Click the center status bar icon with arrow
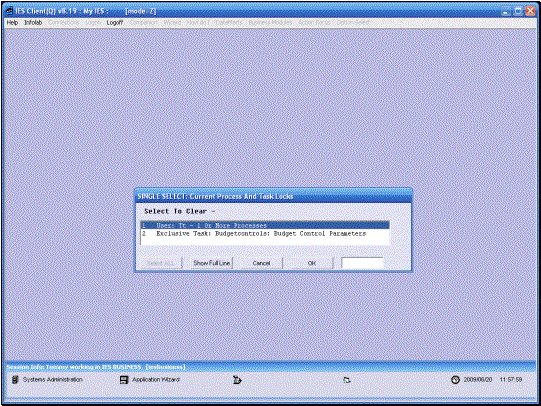This screenshot has height=406, width=541. click(237, 380)
